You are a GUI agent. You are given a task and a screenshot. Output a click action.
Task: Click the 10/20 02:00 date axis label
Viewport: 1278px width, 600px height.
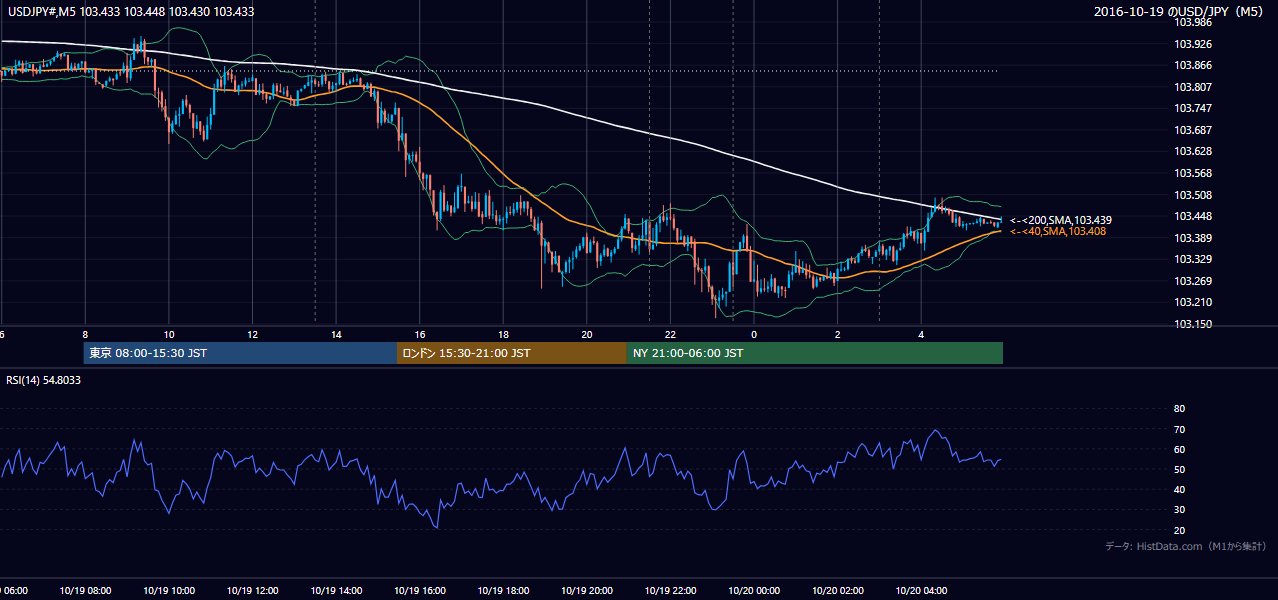click(838, 591)
